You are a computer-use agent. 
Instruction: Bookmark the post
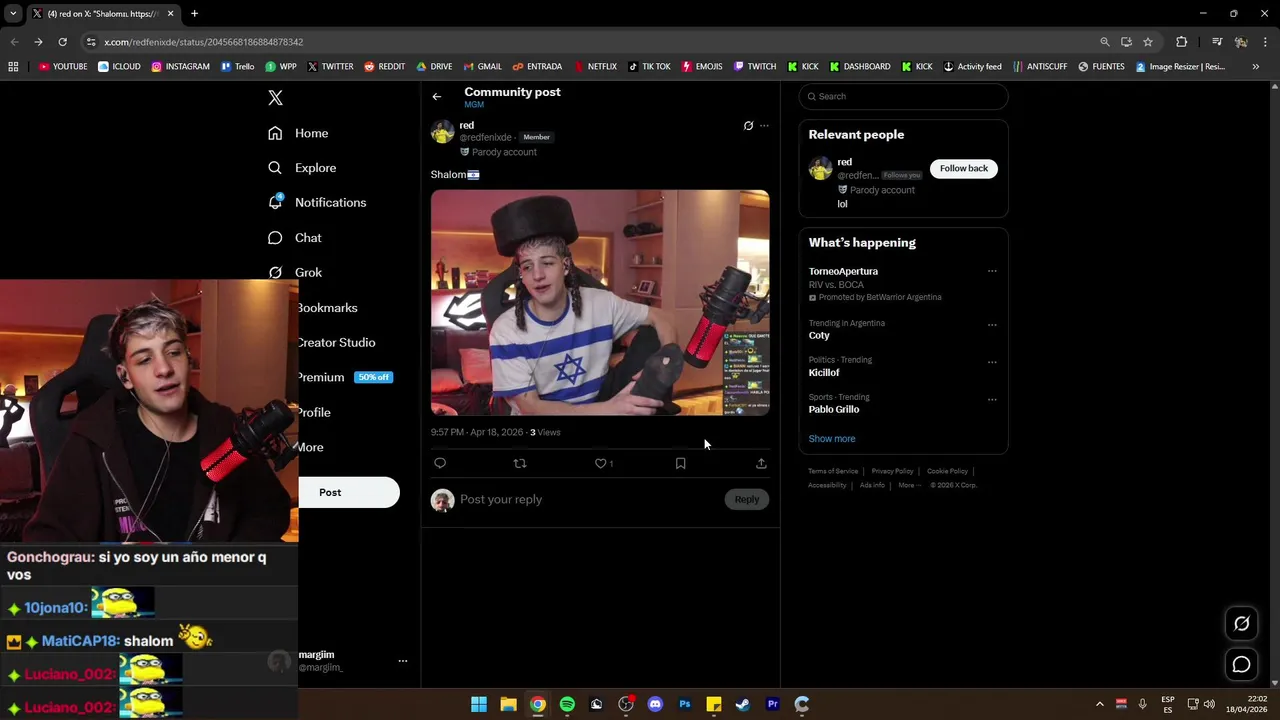click(681, 463)
